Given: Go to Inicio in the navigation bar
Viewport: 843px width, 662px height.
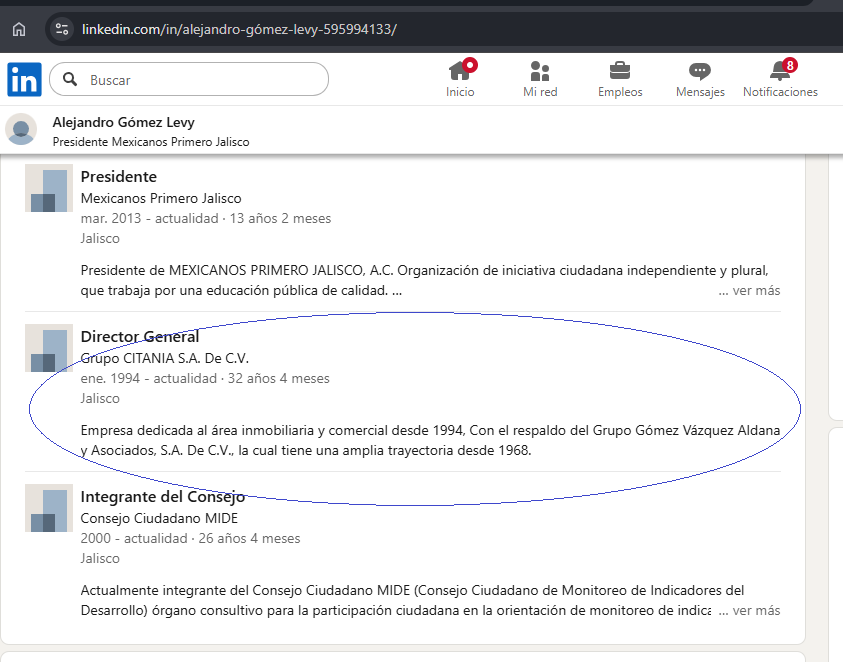Looking at the screenshot, I should tap(460, 79).
